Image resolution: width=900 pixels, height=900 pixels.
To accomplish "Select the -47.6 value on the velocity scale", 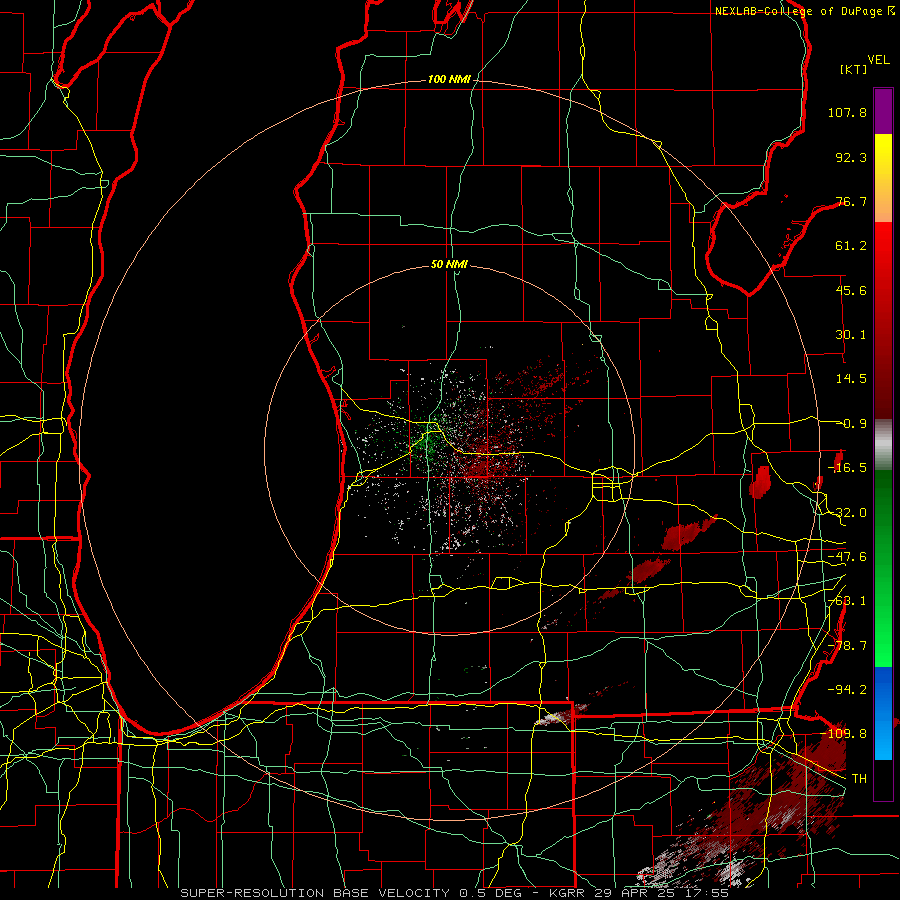I will pyautogui.click(x=847, y=557).
